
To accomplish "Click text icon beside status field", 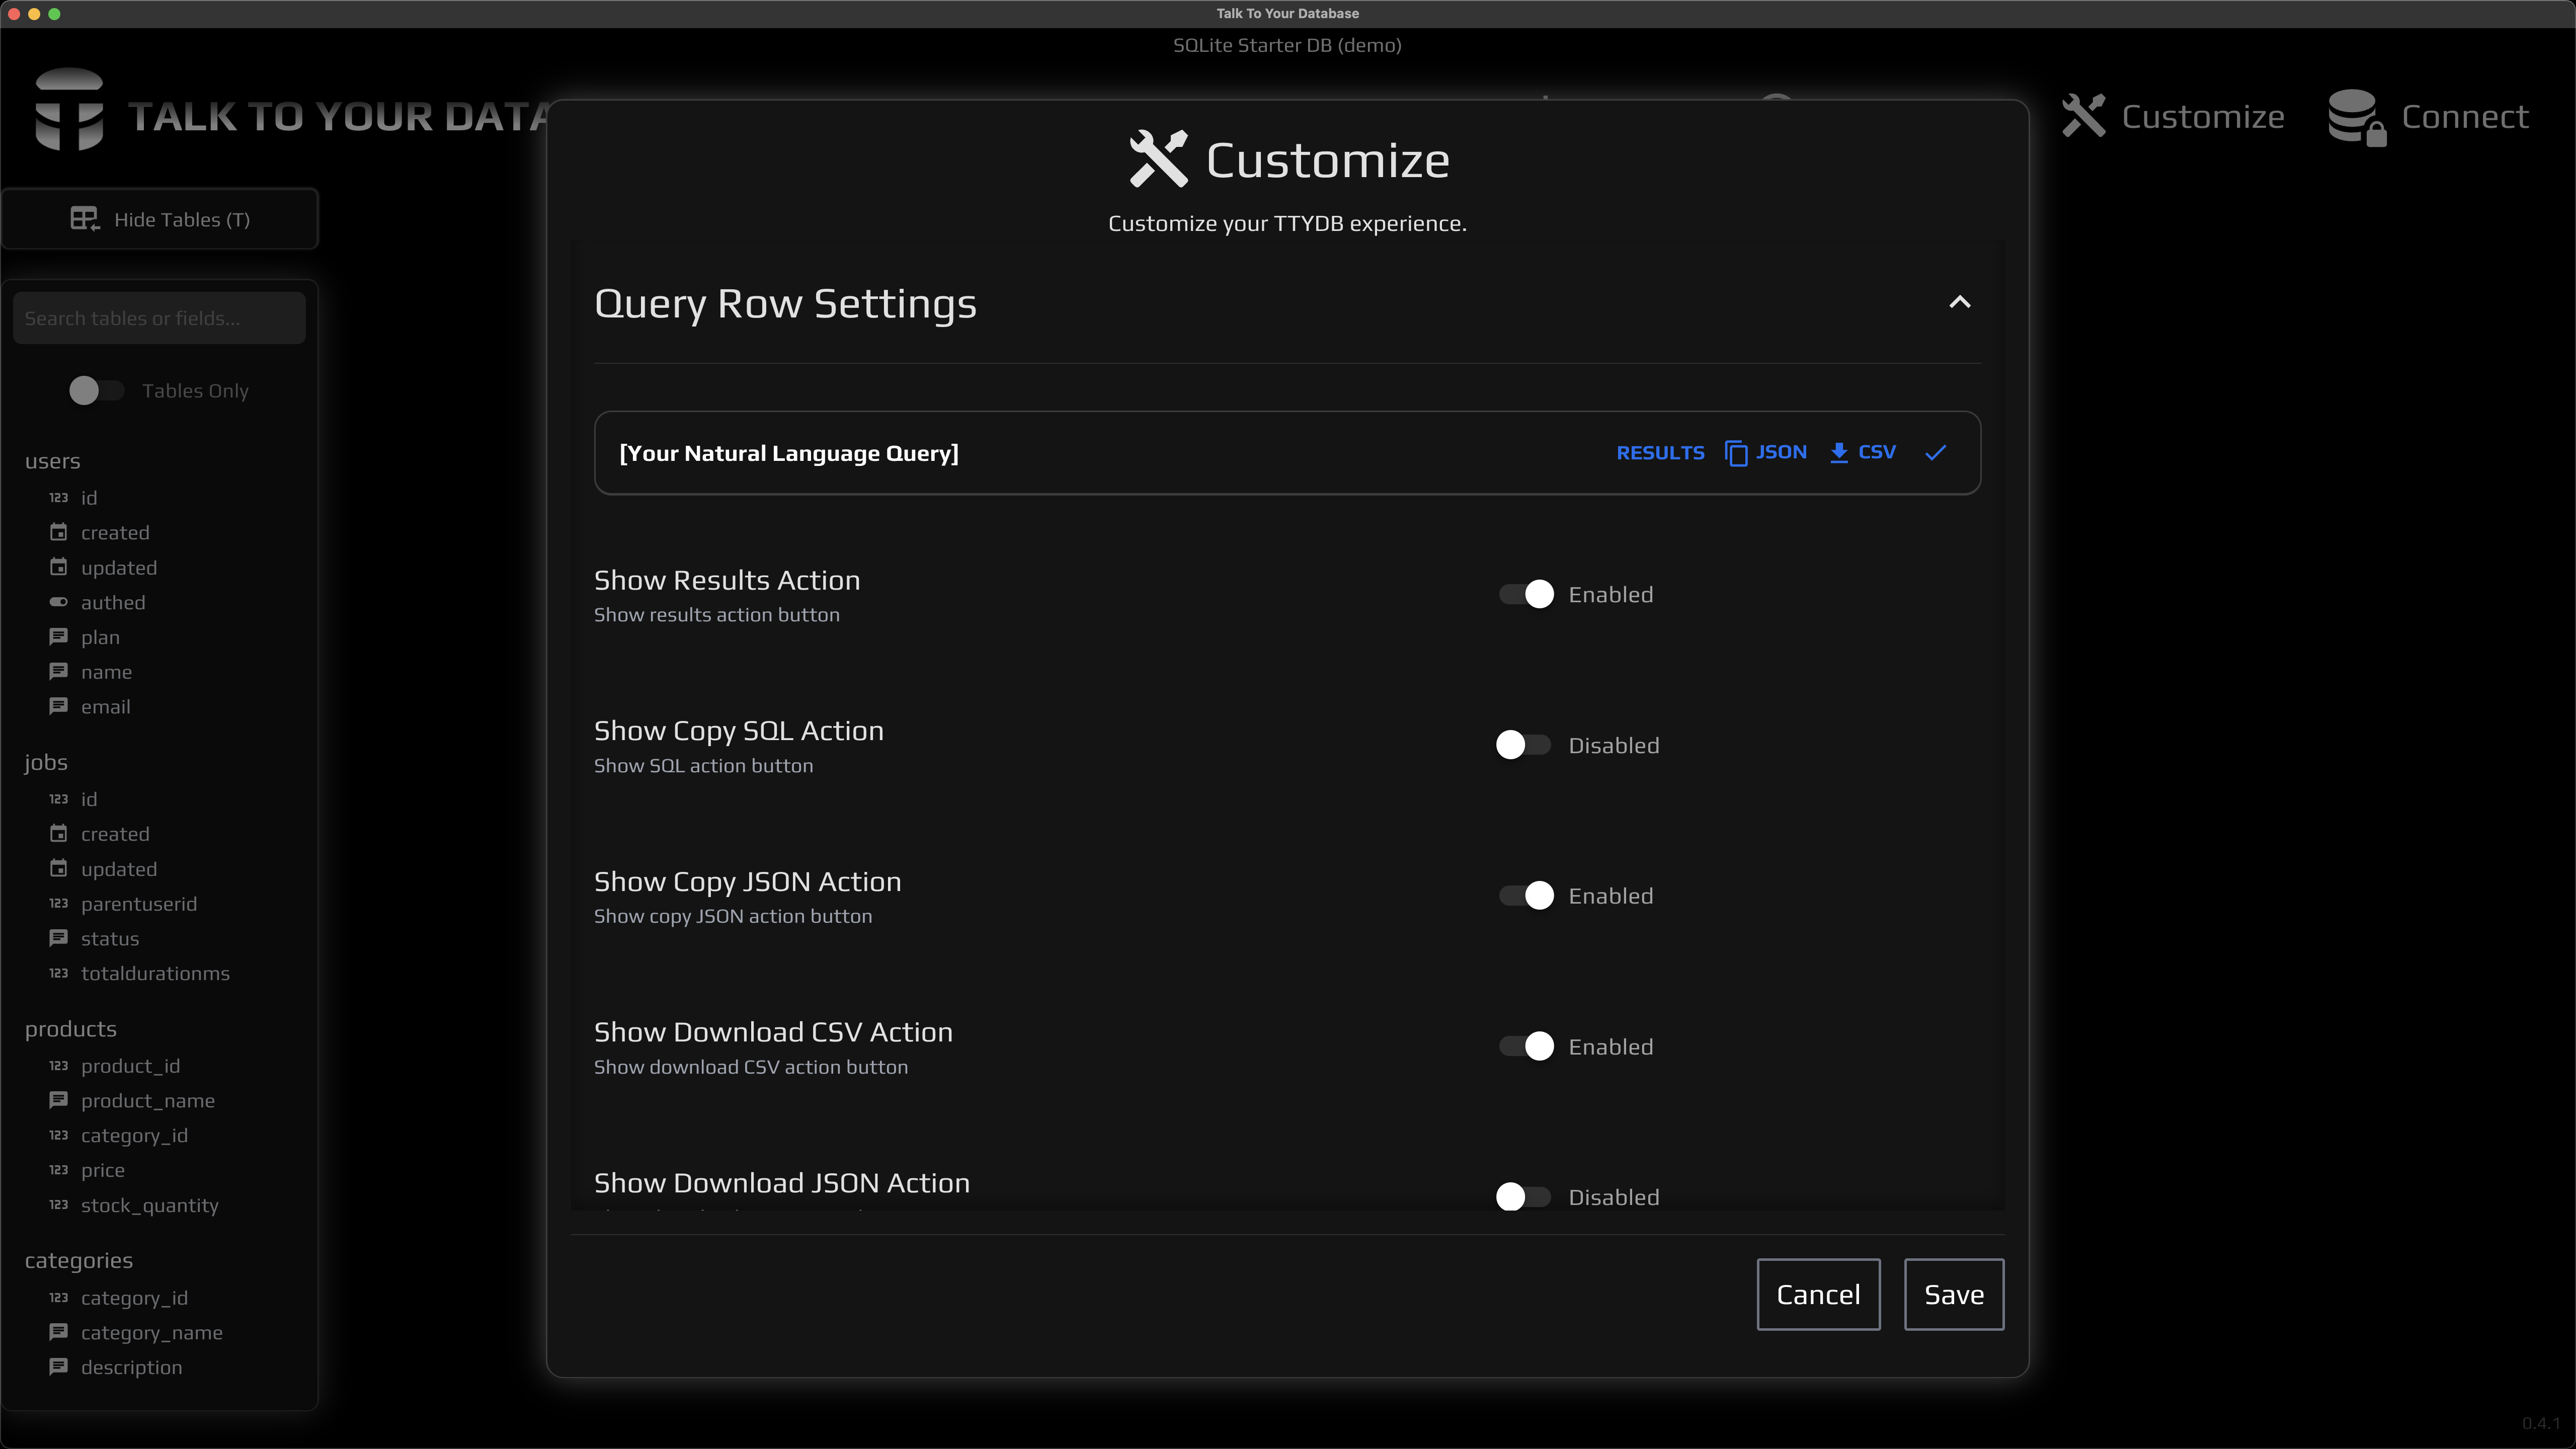I will 59,938.
